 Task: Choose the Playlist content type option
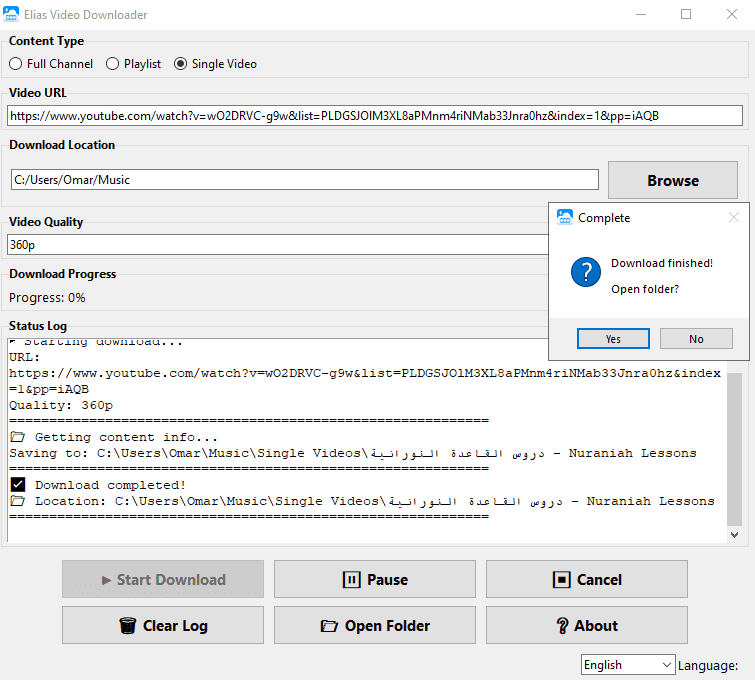[112, 64]
